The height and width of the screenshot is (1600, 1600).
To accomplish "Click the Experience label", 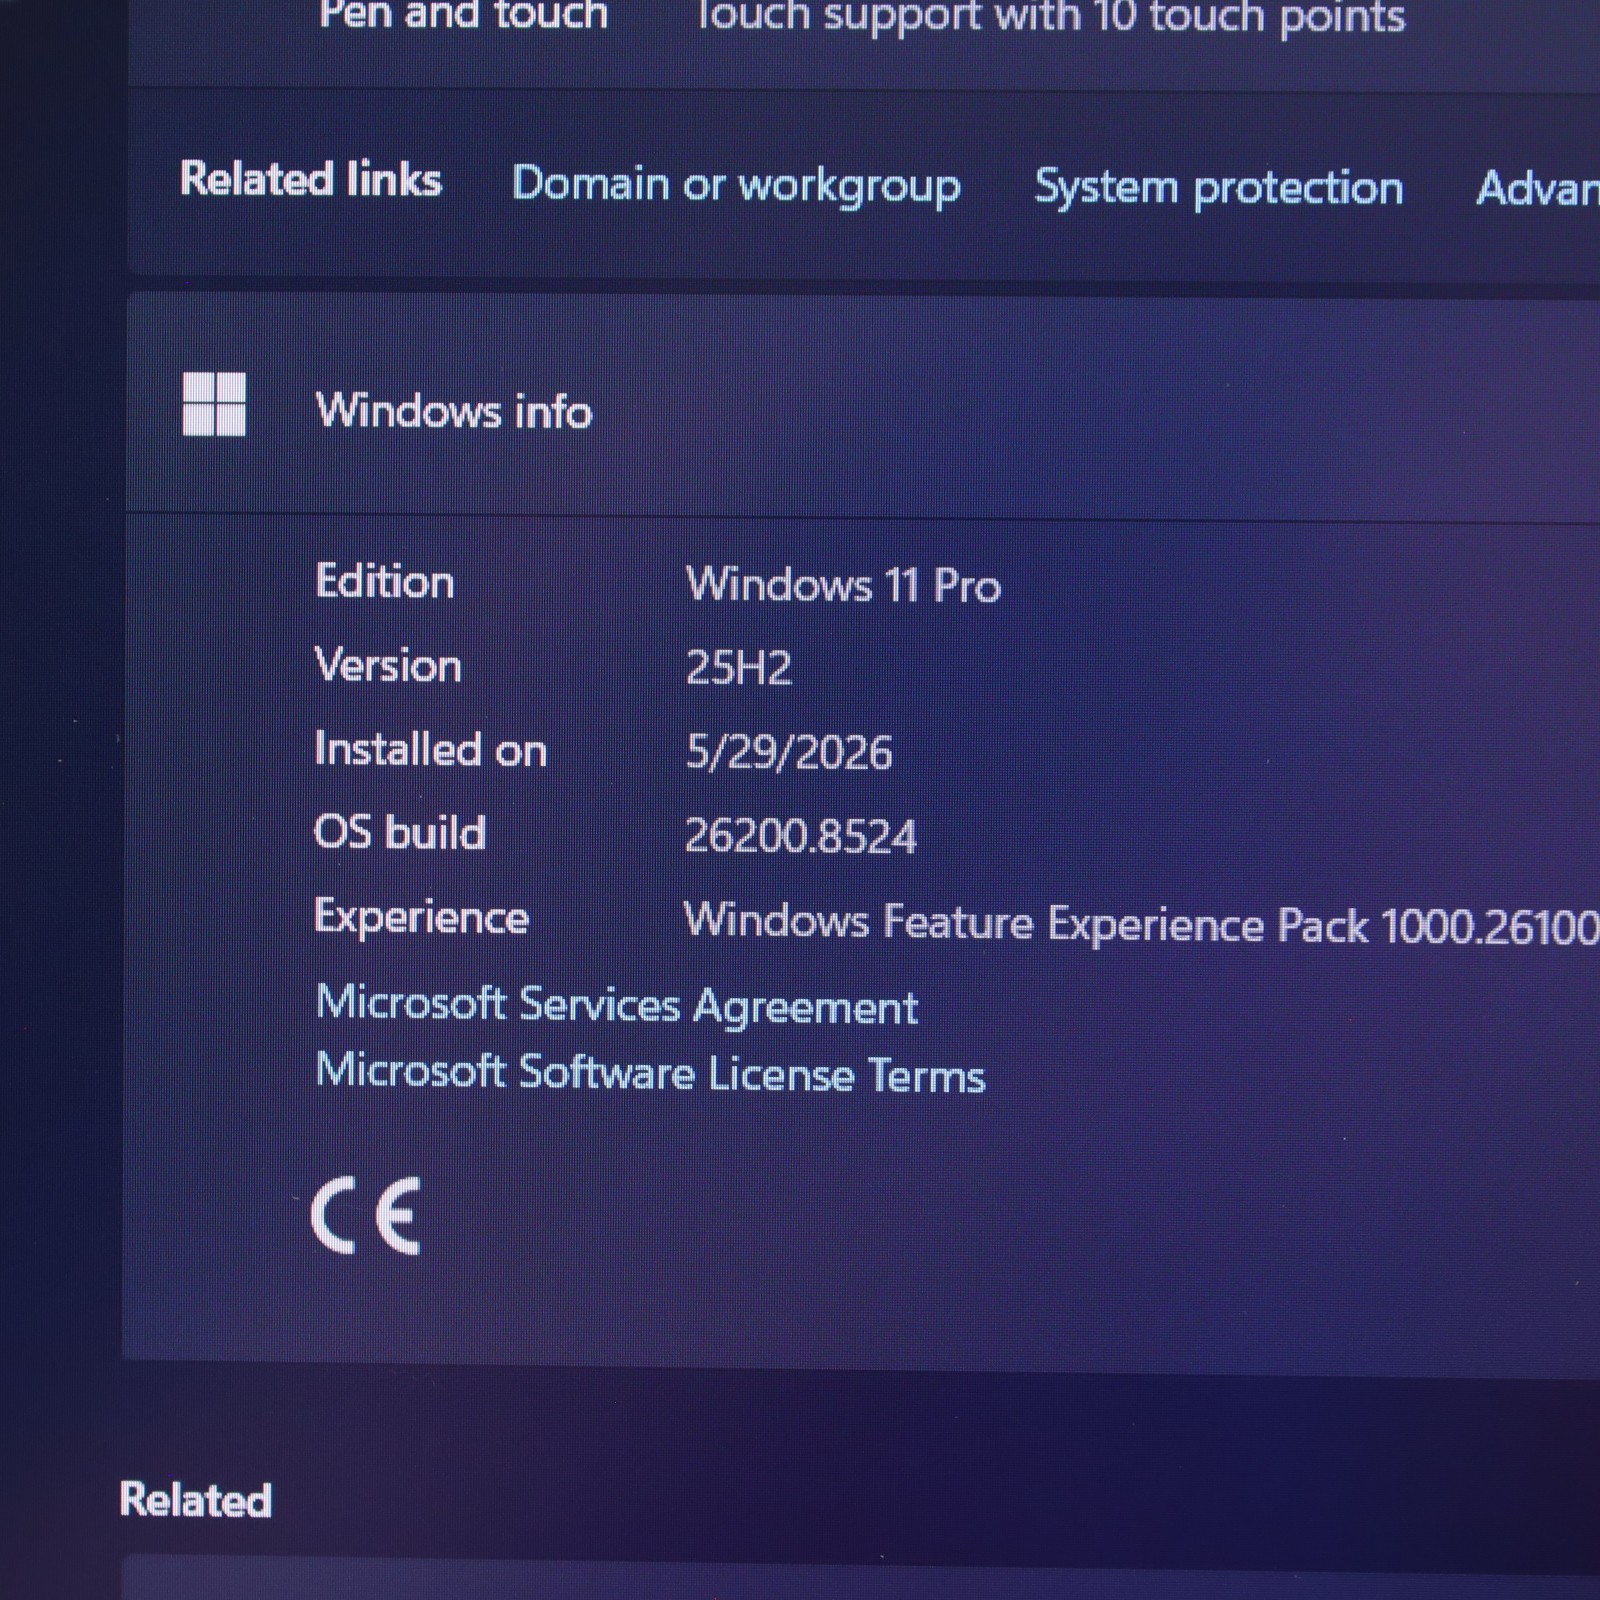I will click(421, 918).
